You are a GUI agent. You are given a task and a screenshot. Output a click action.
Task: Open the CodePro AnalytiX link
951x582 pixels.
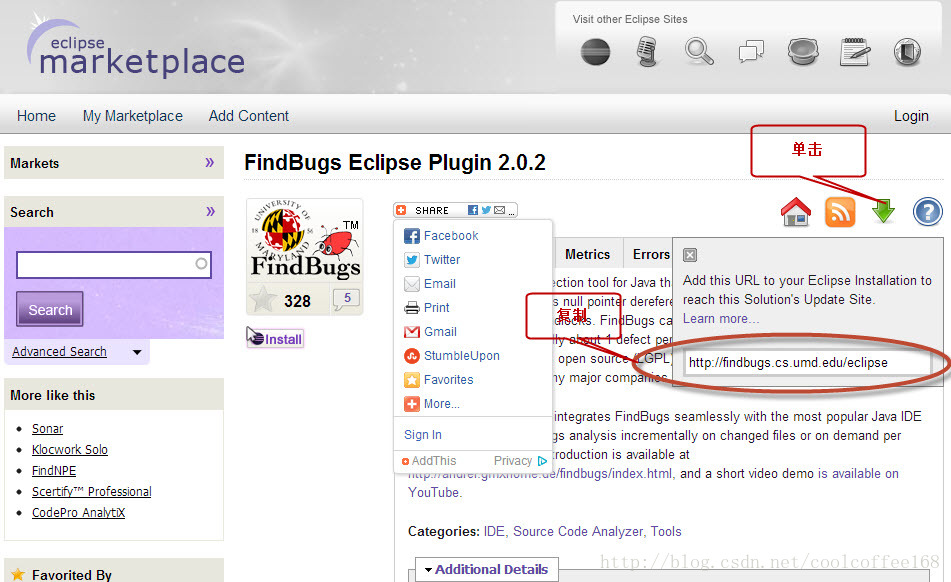tap(78, 513)
